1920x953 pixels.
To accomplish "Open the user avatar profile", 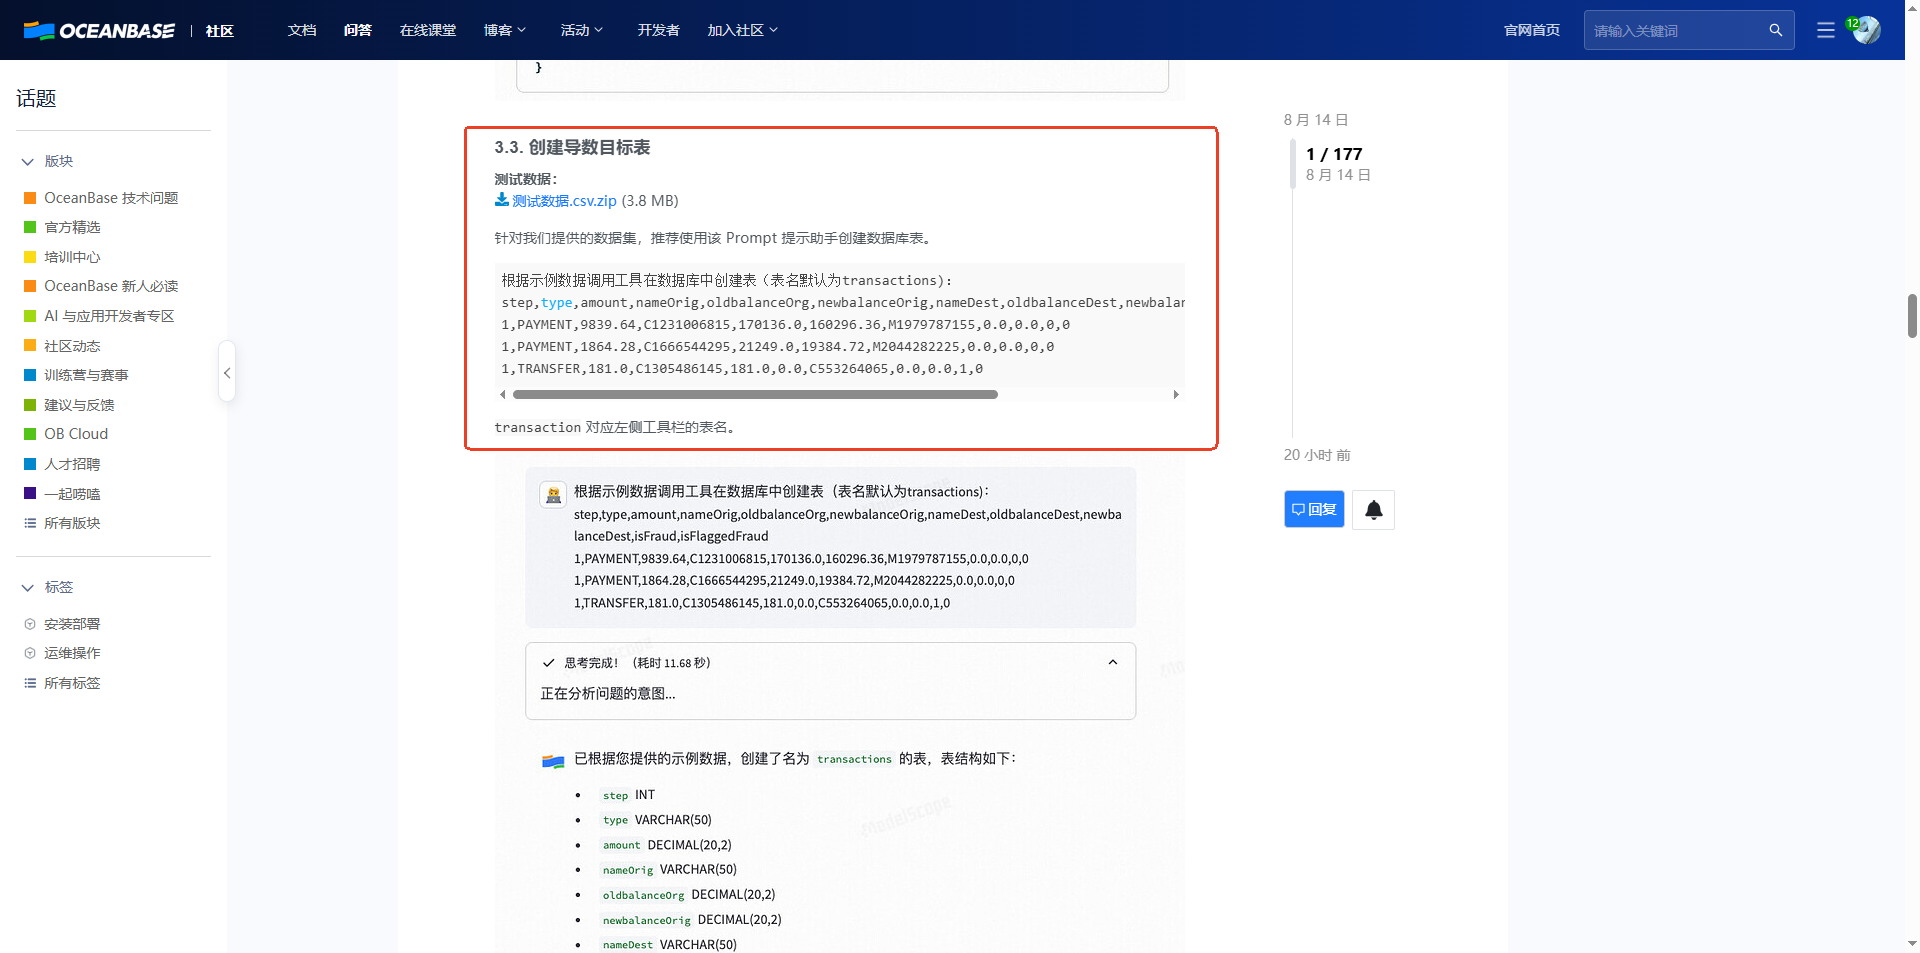I will [x=1866, y=30].
